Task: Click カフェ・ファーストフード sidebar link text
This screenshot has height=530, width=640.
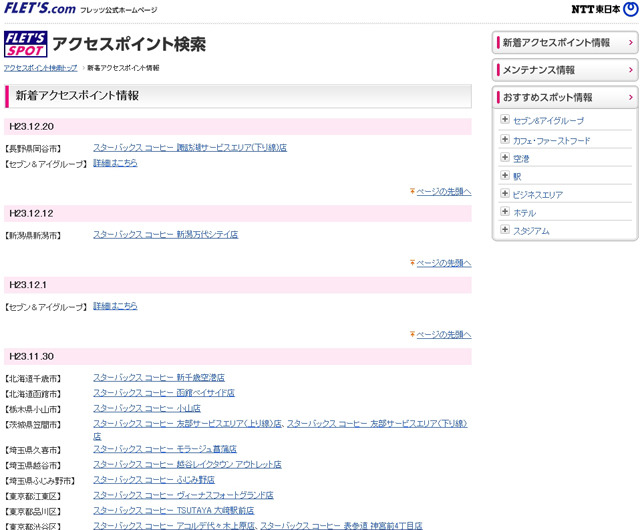Action: (x=551, y=141)
